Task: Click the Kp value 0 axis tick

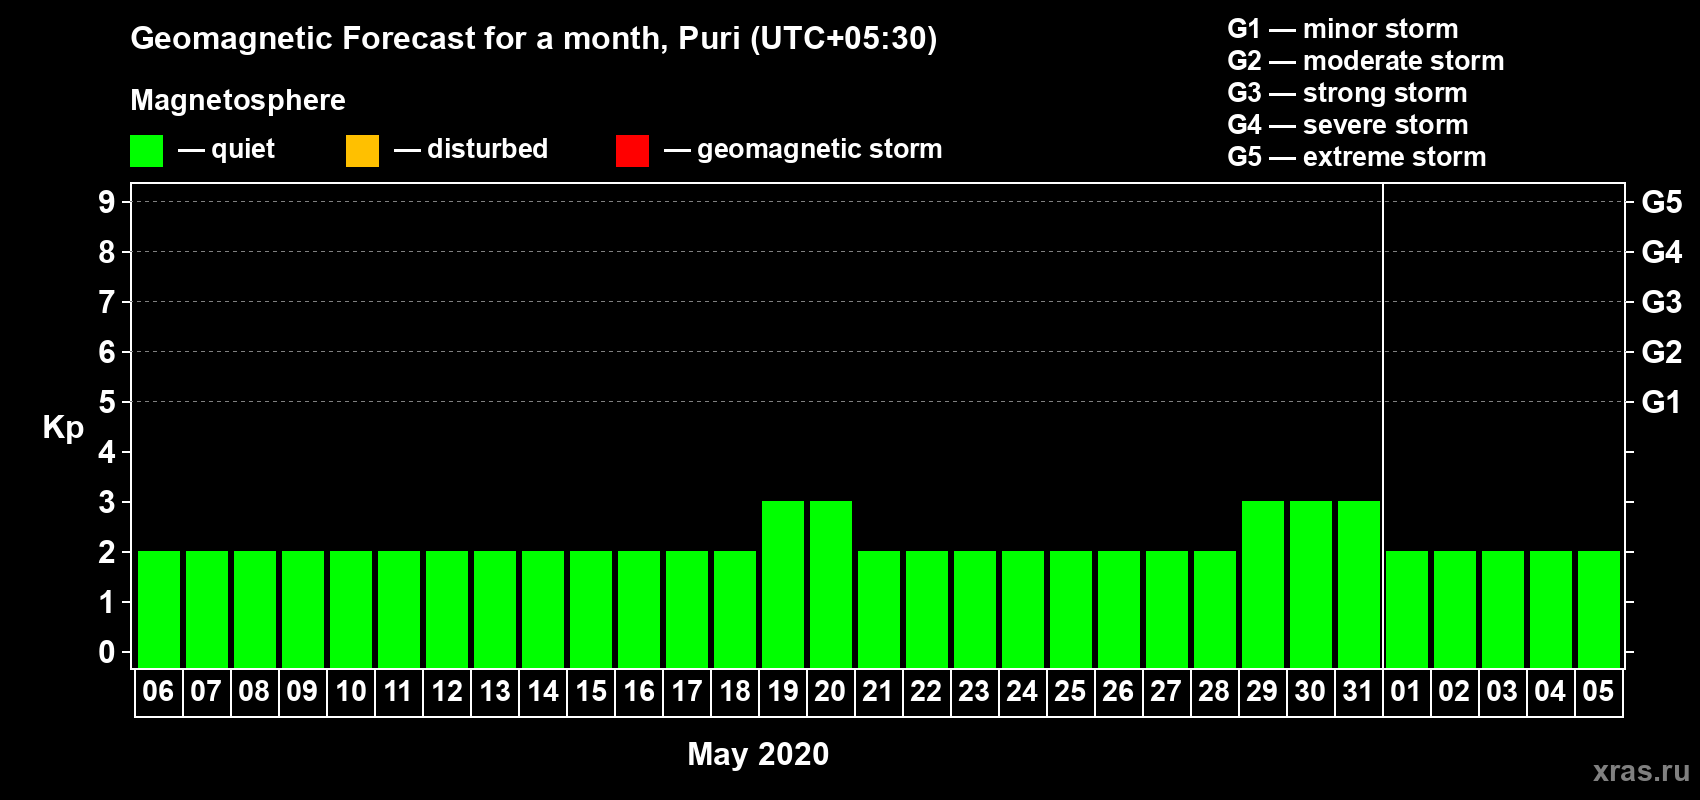Action: [107, 652]
